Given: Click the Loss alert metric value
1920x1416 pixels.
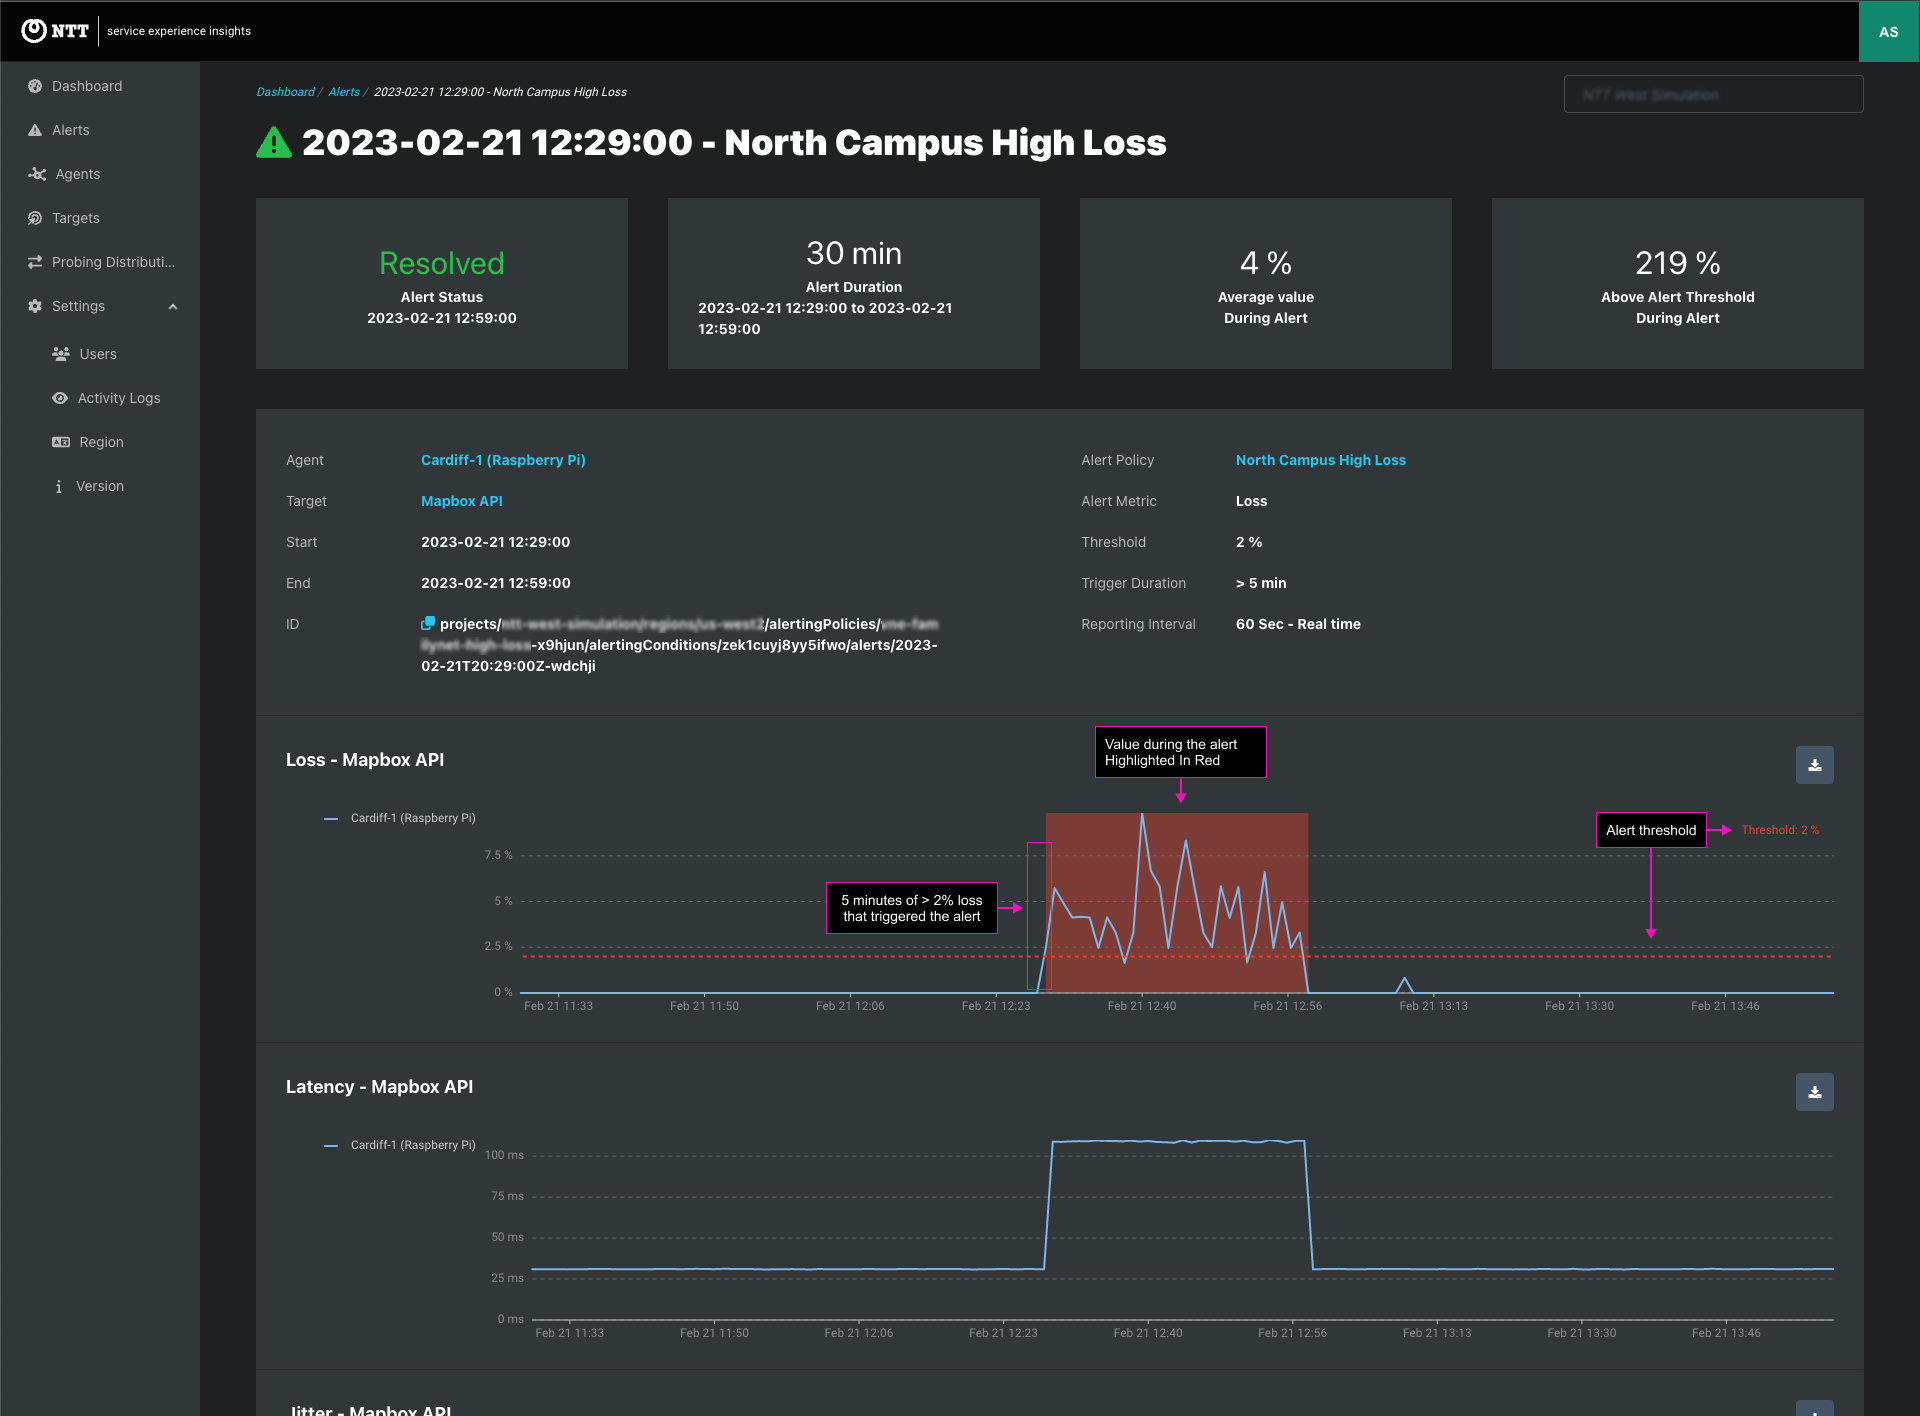Looking at the screenshot, I should click(x=1251, y=501).
